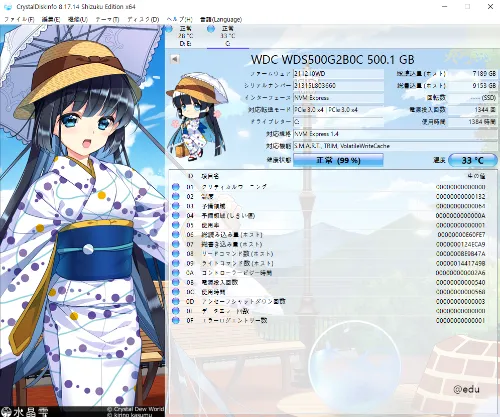Open the 言語(Language) menu
The image size is (500, 417).
pos(221,19)
